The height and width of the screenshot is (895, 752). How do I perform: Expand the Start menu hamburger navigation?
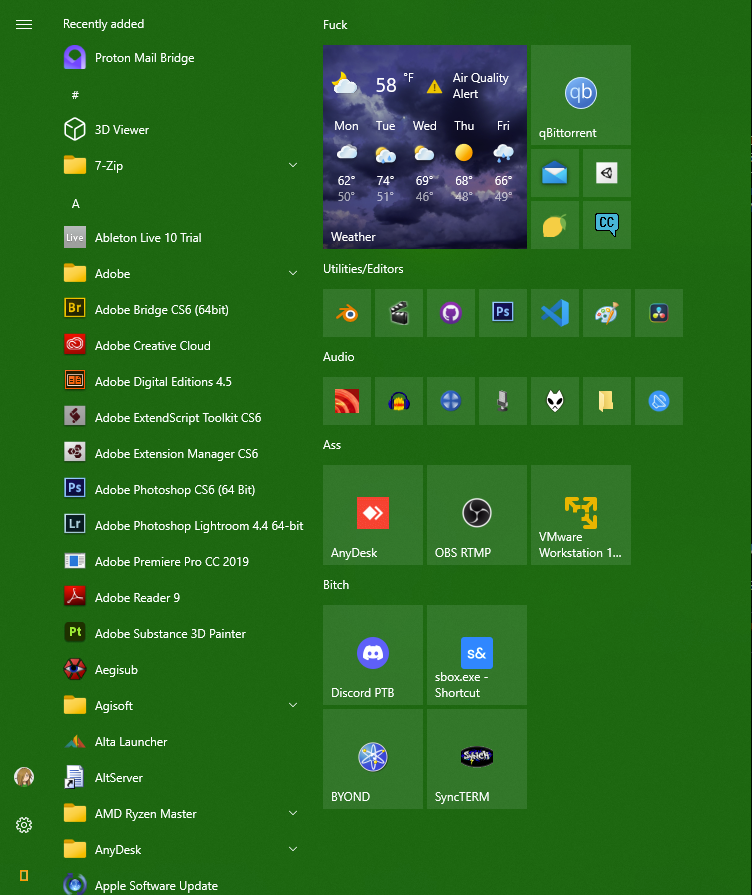tap(24, 25)
